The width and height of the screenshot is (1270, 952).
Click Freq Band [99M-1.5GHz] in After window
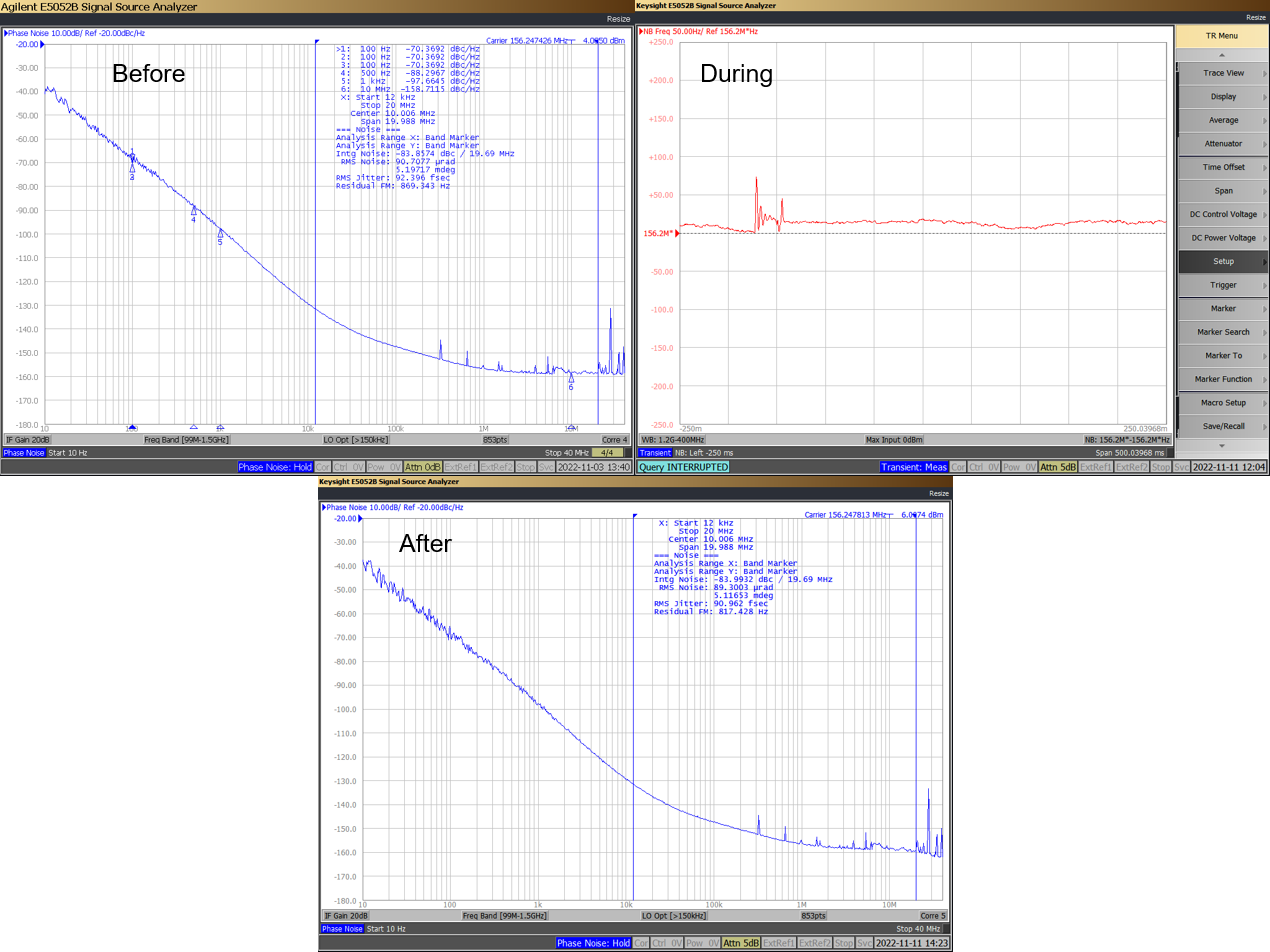click(504, 916)
